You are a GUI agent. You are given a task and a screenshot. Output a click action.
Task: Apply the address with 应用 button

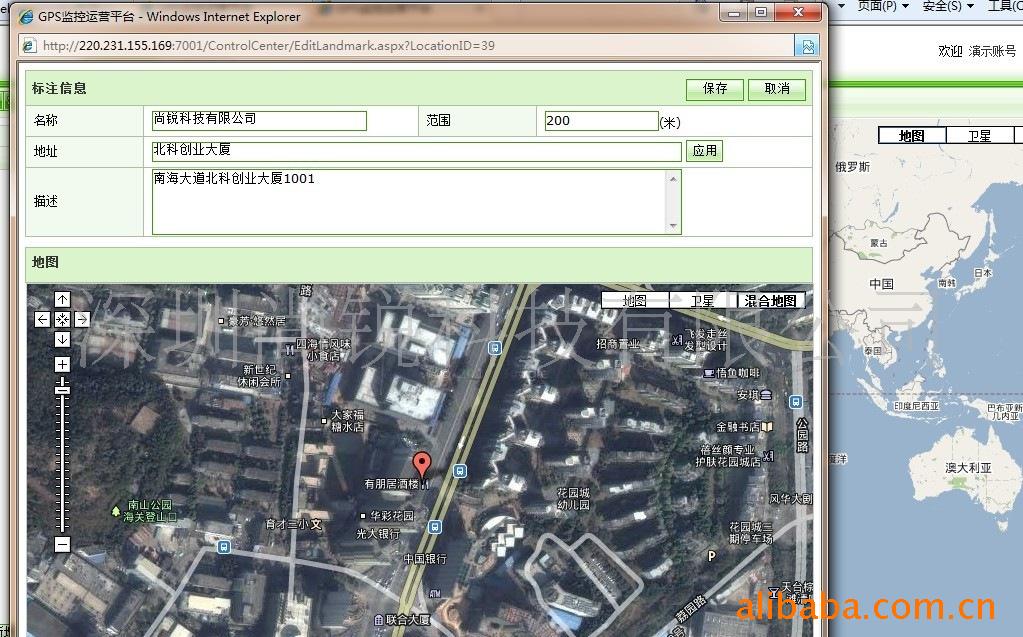(x=705, y=151)
